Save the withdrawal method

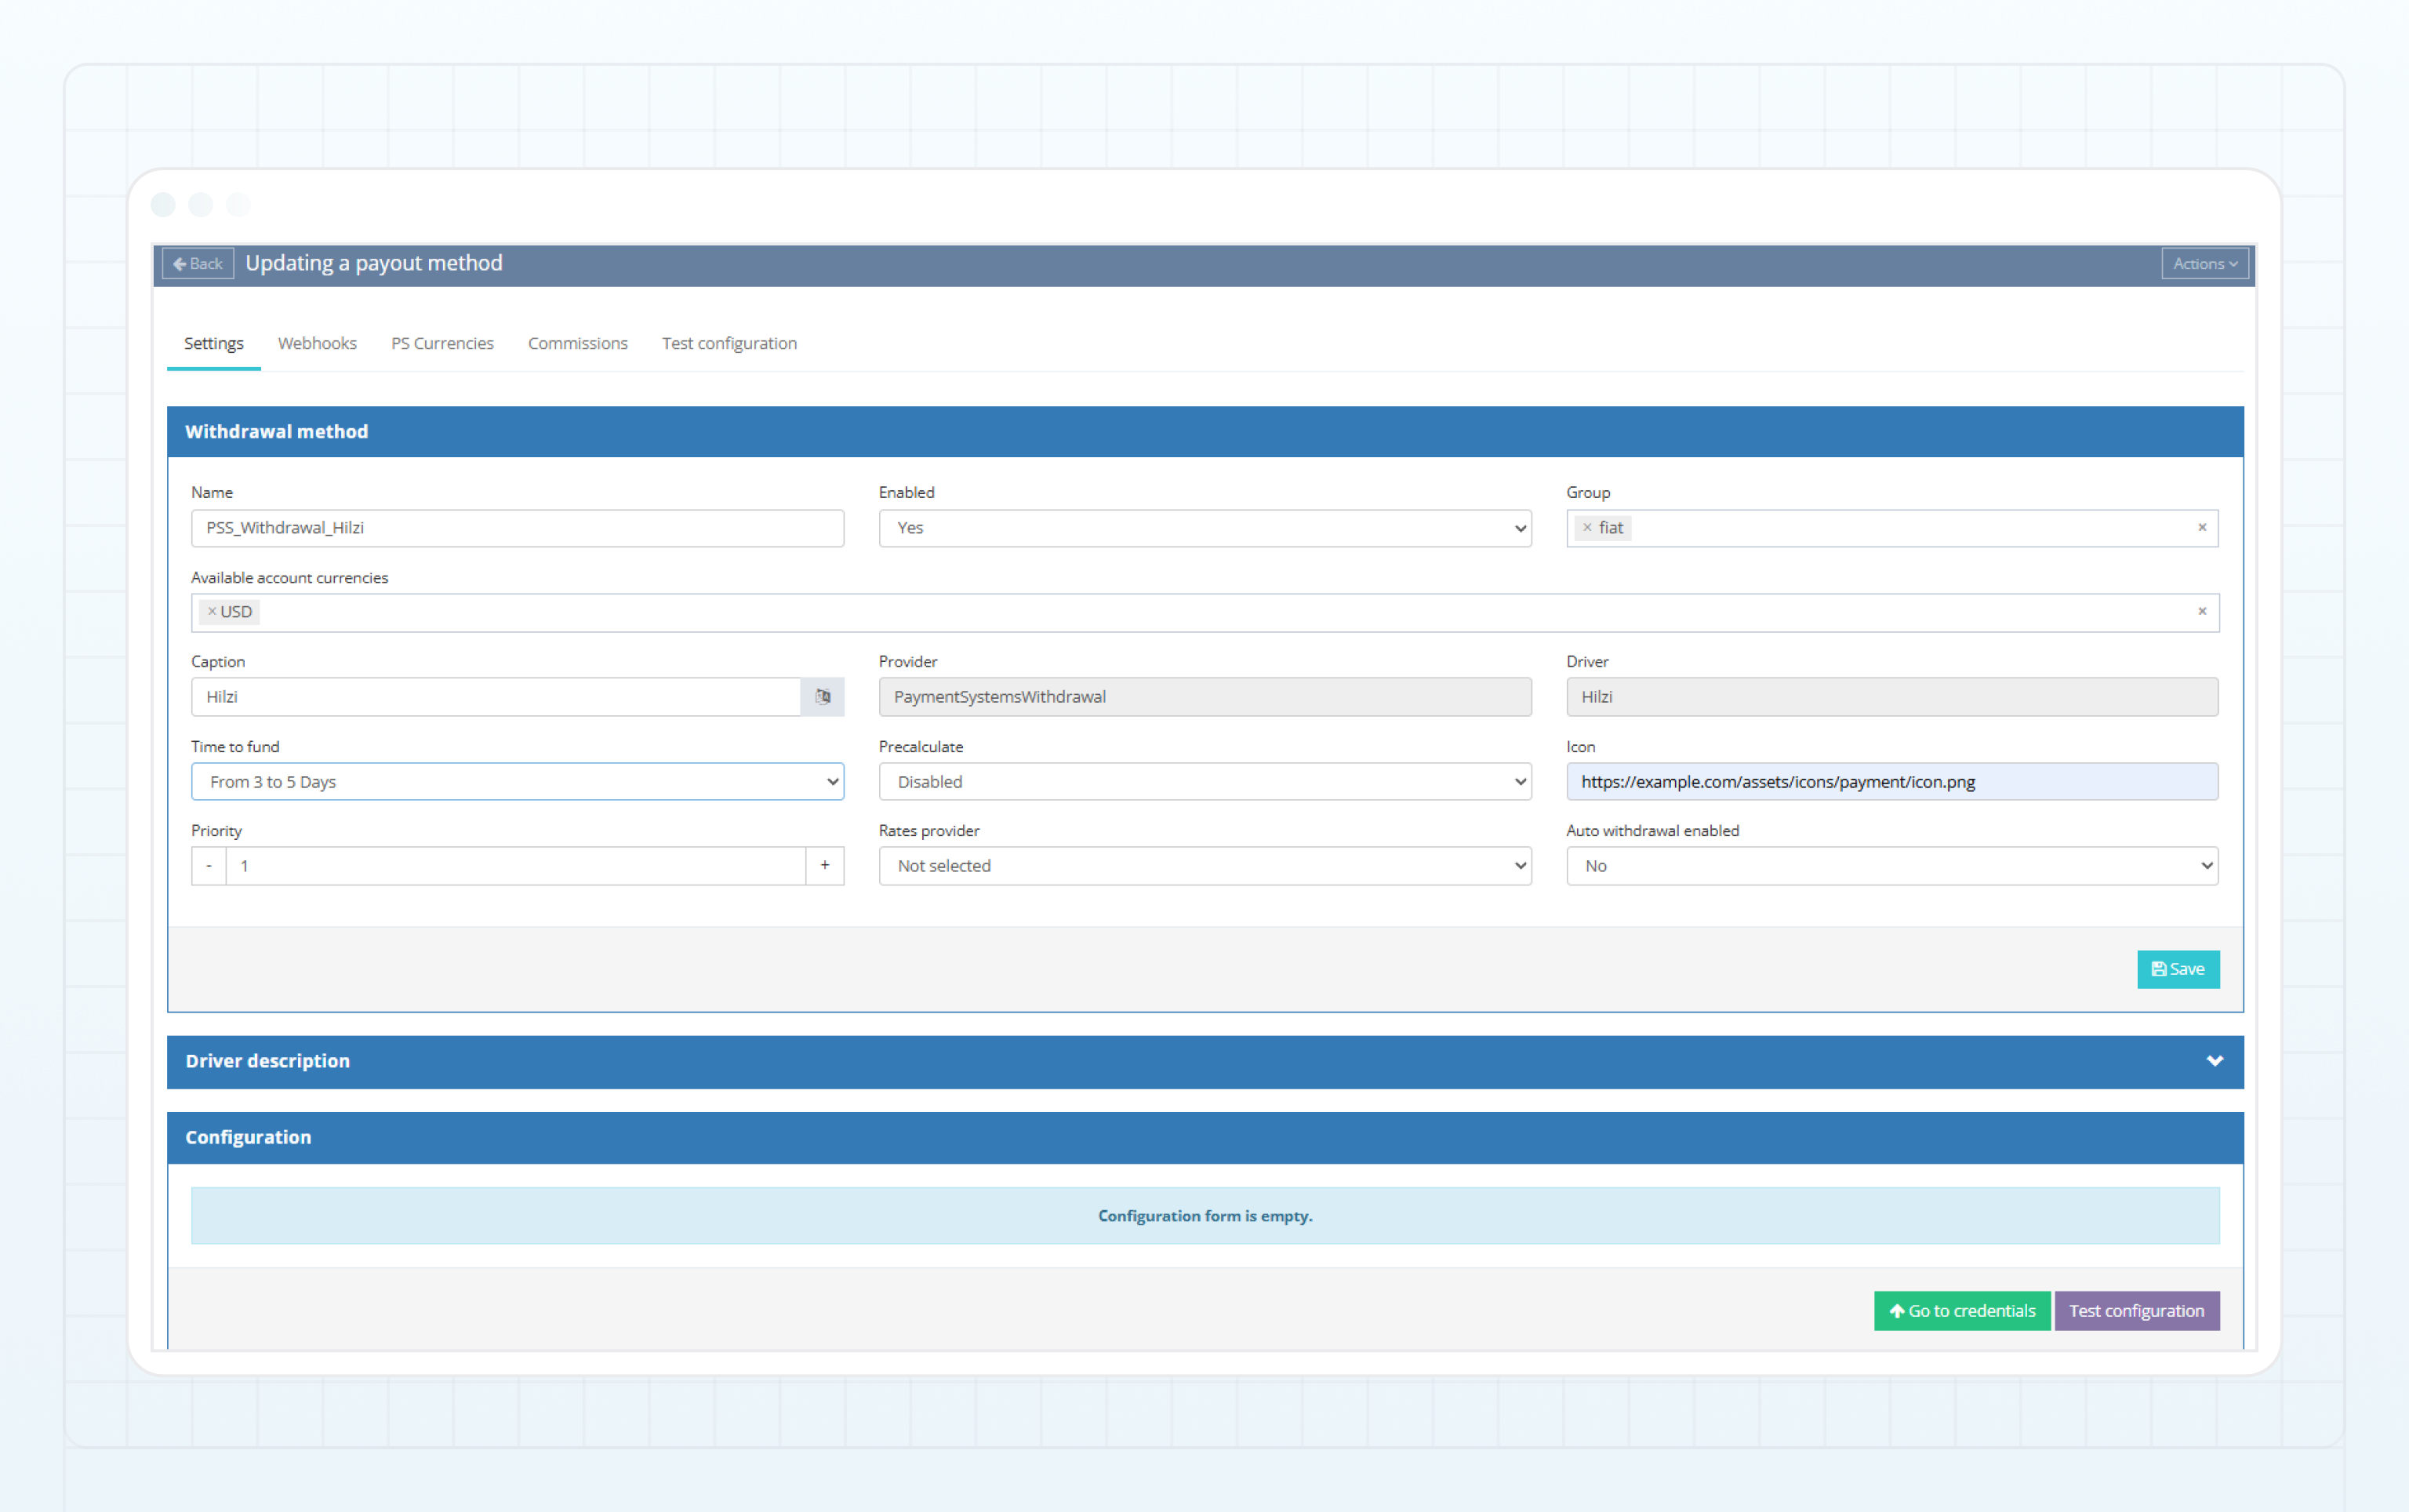[2178, 969]
